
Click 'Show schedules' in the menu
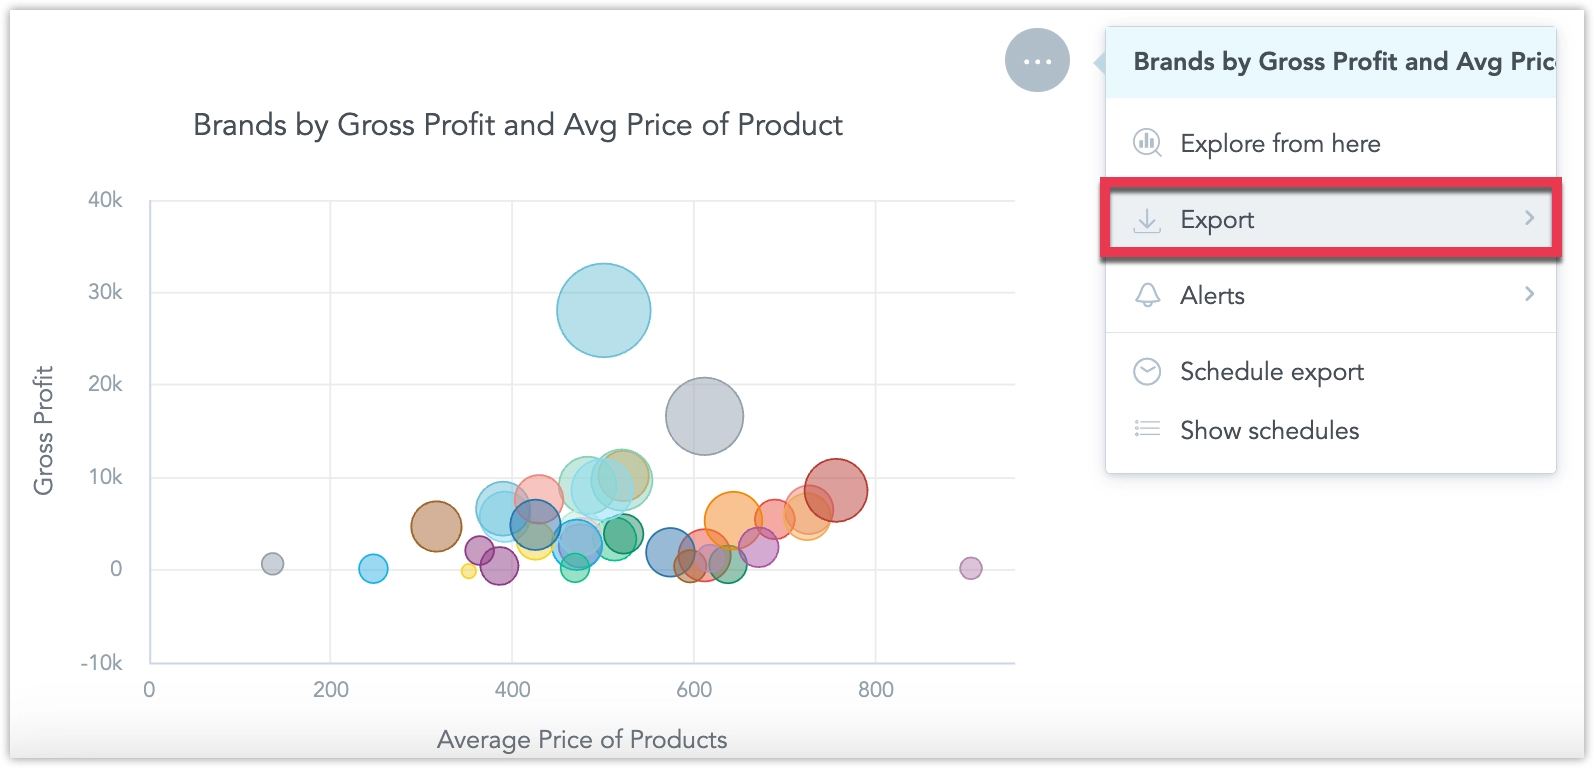click(x=1269, y=430)
